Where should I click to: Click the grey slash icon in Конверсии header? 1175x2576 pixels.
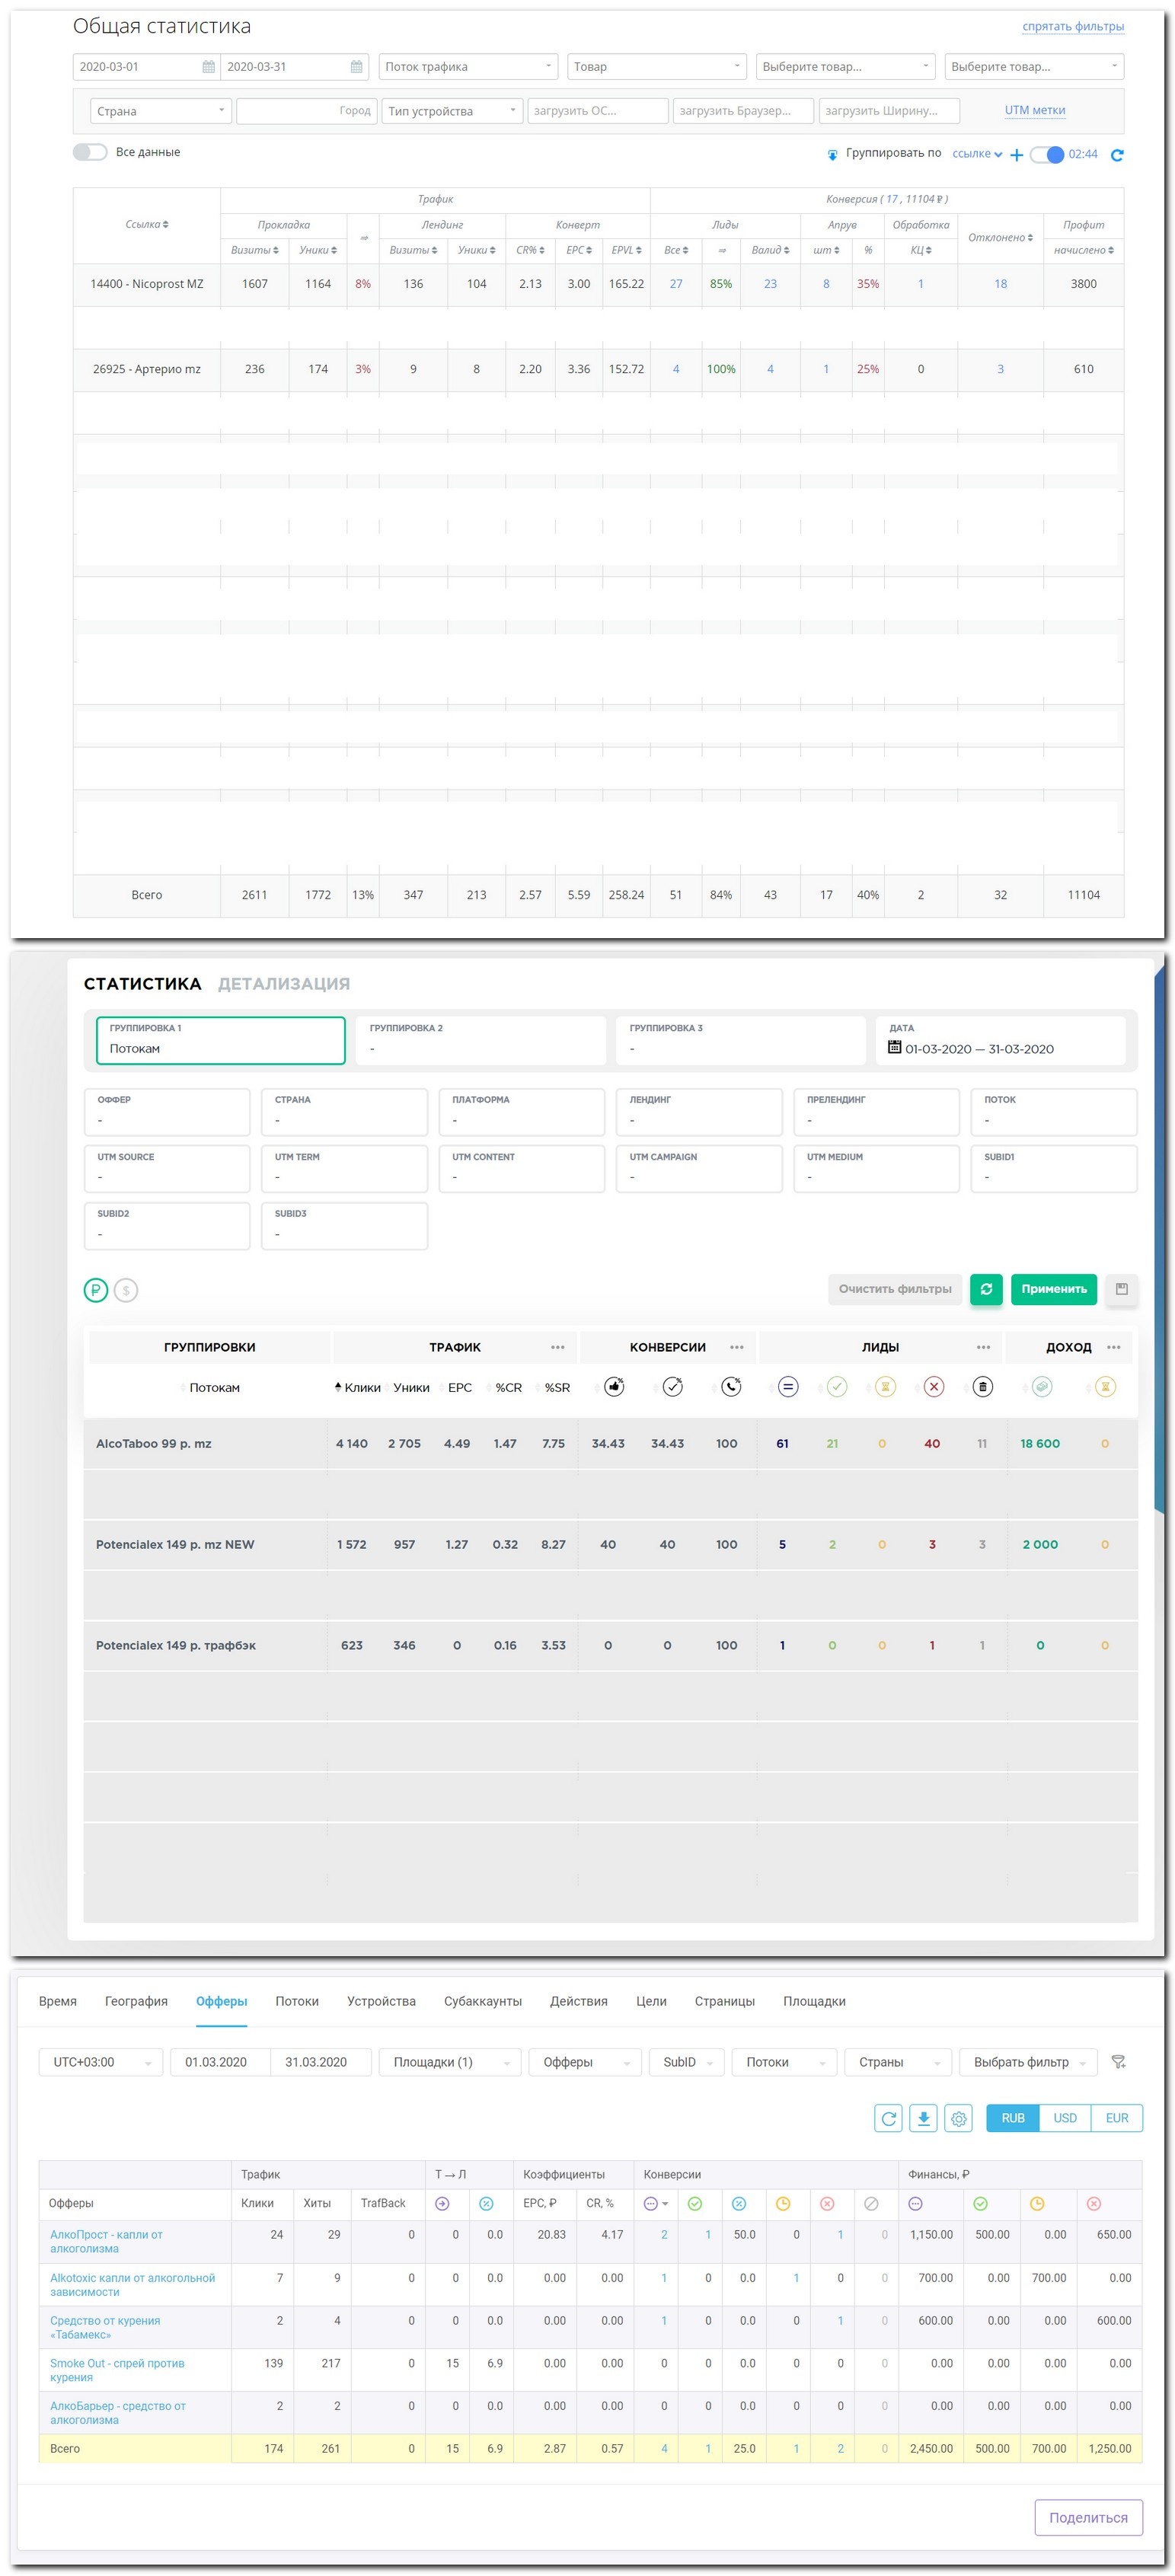[871, 2203]
